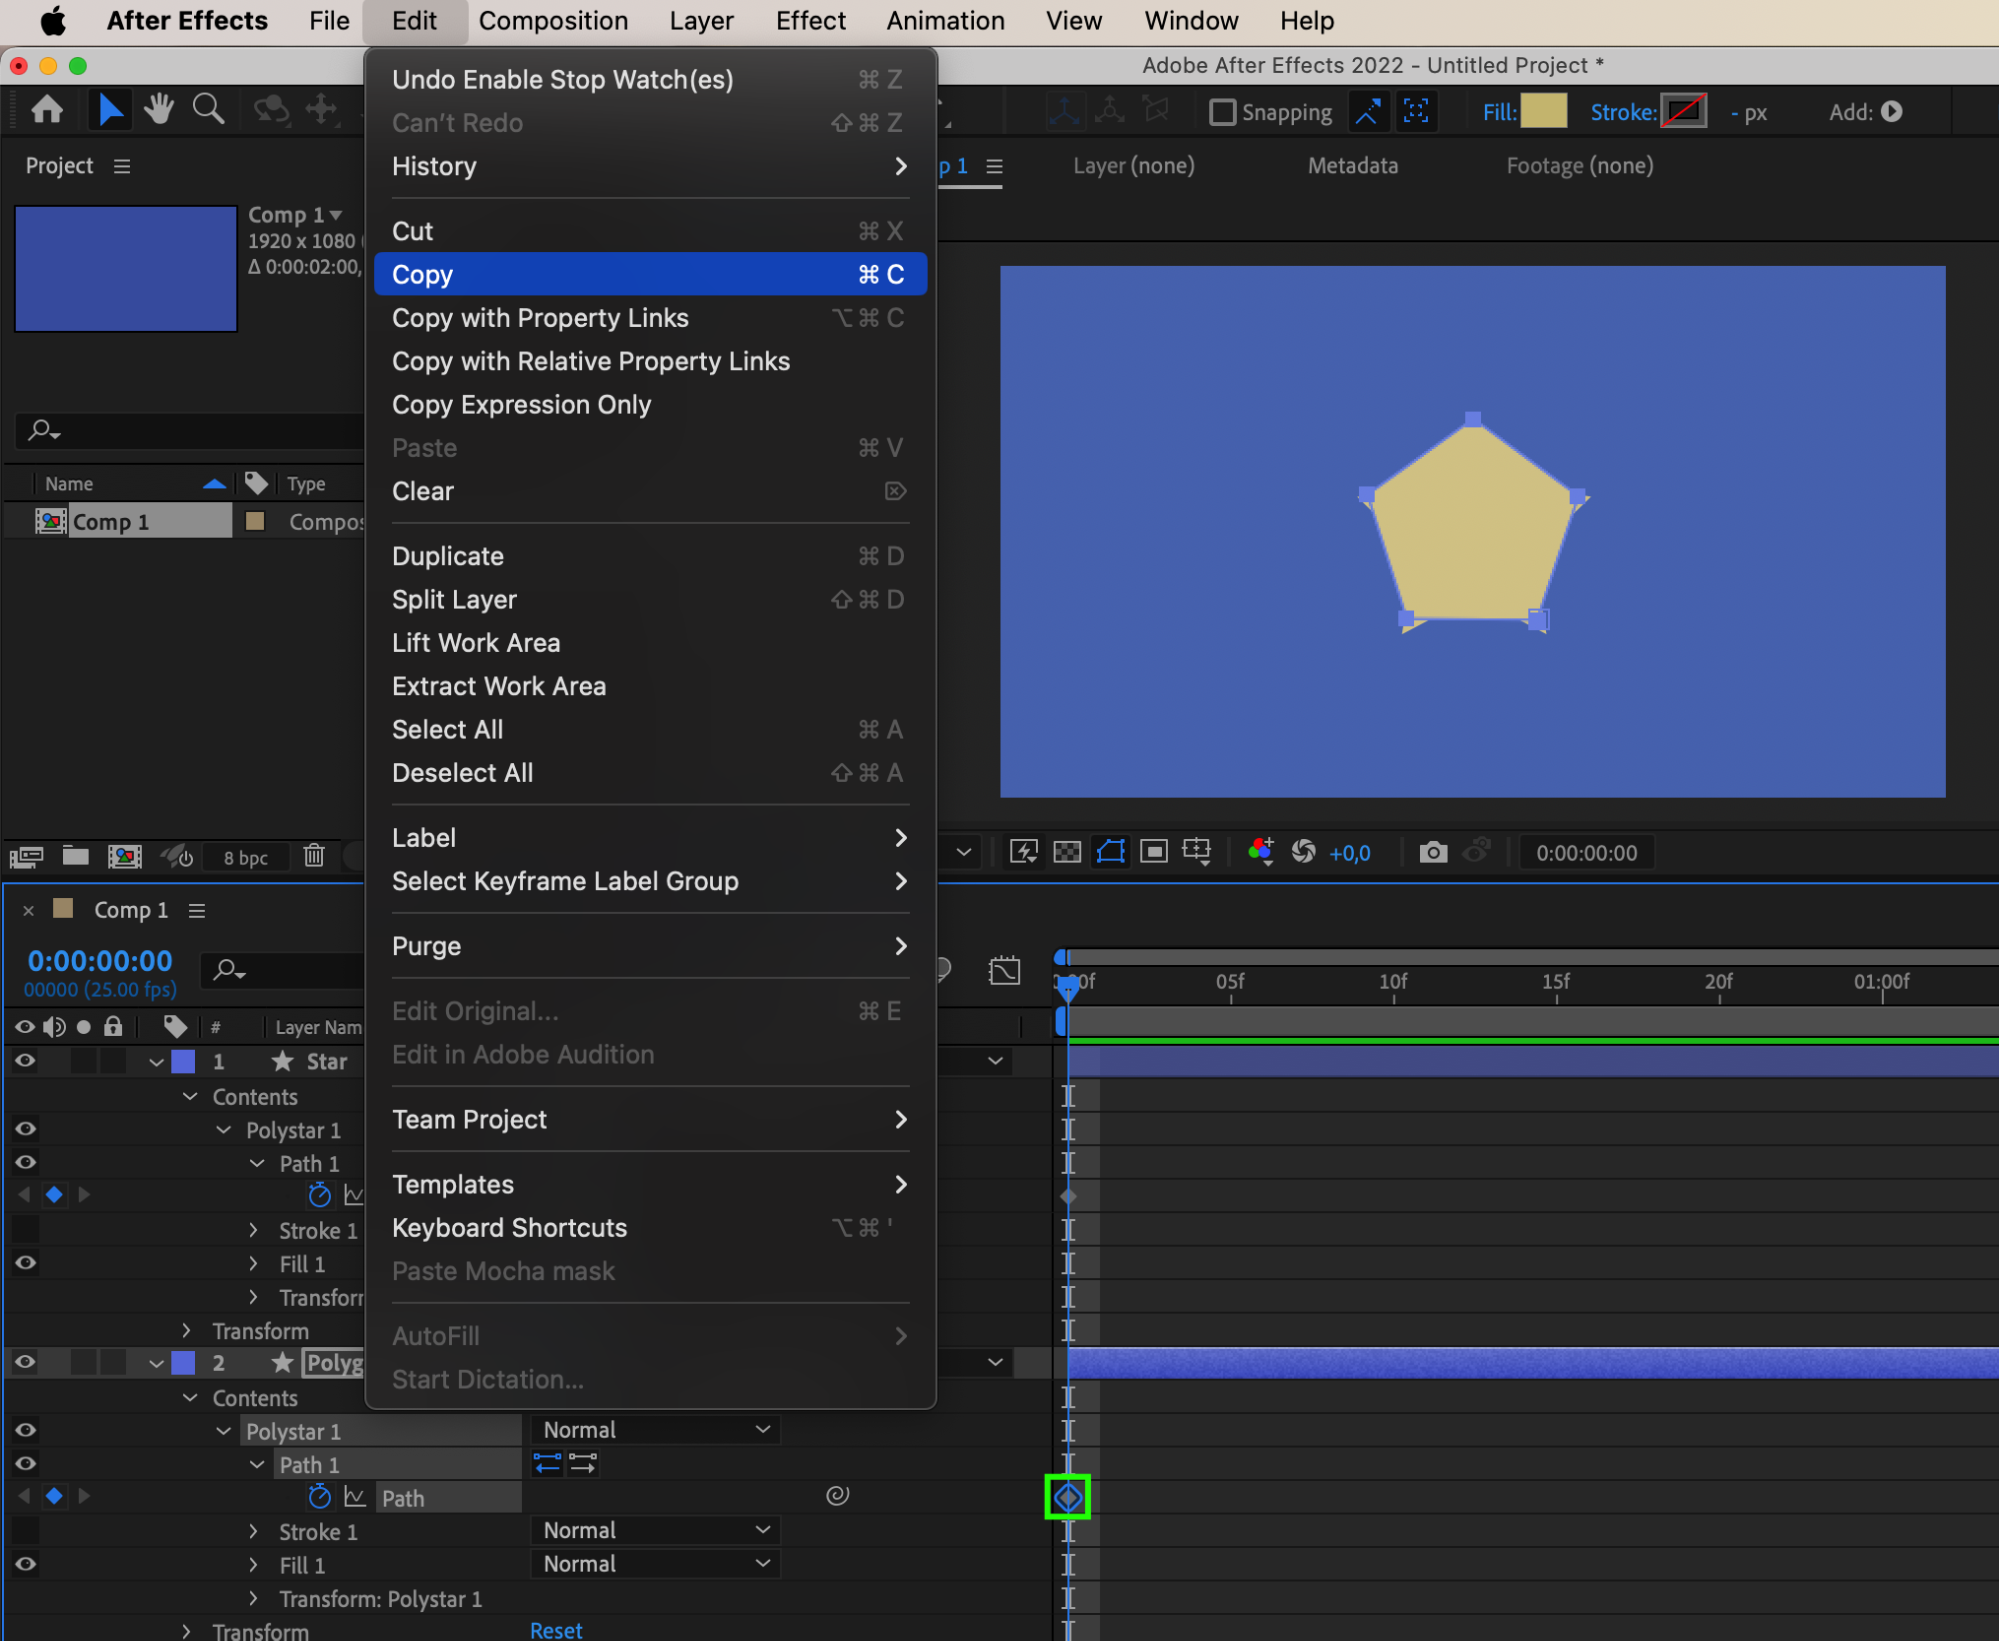The width and height of the screenshot is (1999, 1641).
Task: Click the Home icon in toolbar
Action: pos(47,110)
